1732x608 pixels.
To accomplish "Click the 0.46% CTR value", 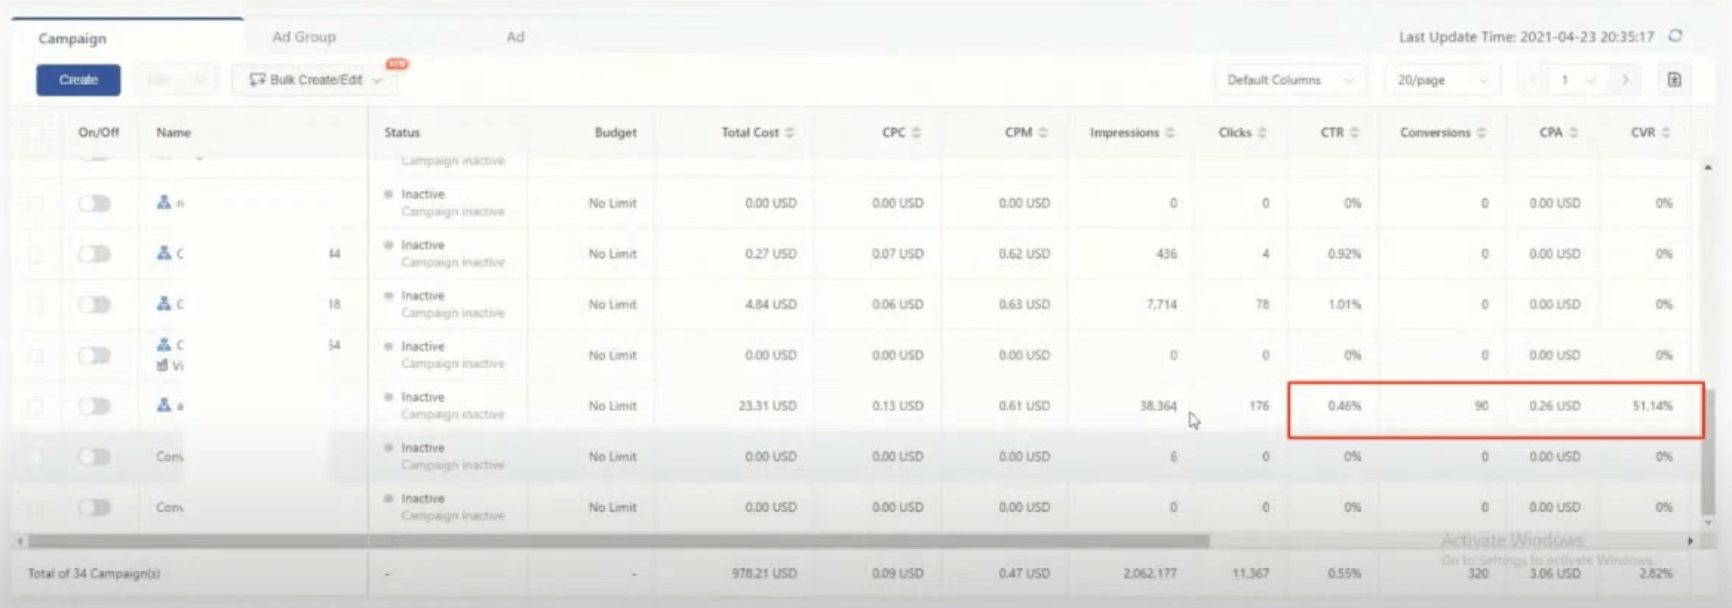I will click(x=1344, y=406).
